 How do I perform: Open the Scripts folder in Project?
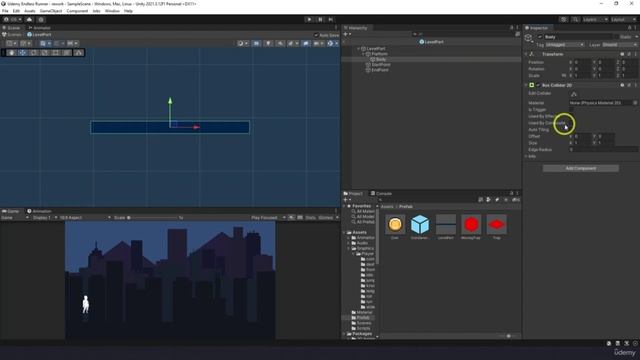tap(363, 328)
